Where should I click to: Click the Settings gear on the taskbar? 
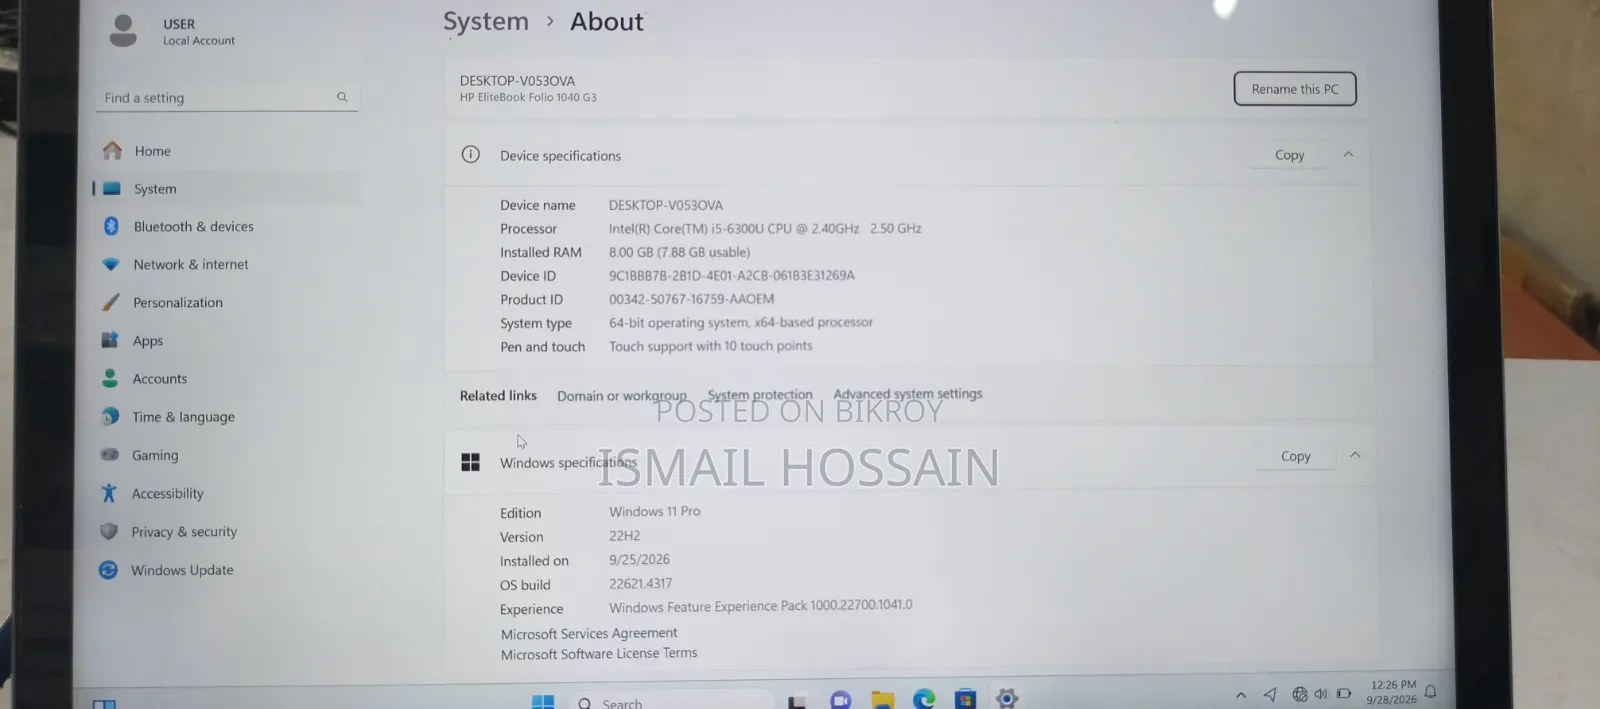[x=1007, y=699]
